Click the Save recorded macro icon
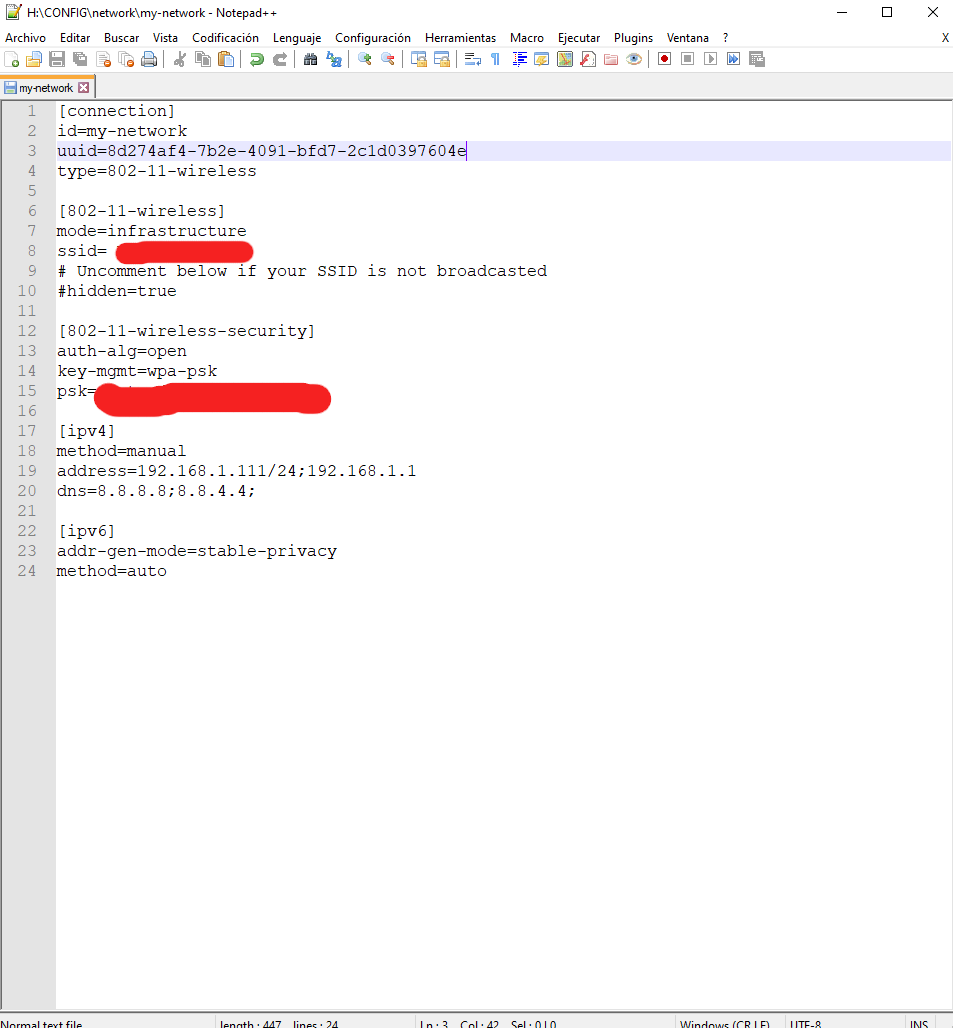The width and height of the screenshot is (953, 1028). pyautogui.click(x=757, y=60)
